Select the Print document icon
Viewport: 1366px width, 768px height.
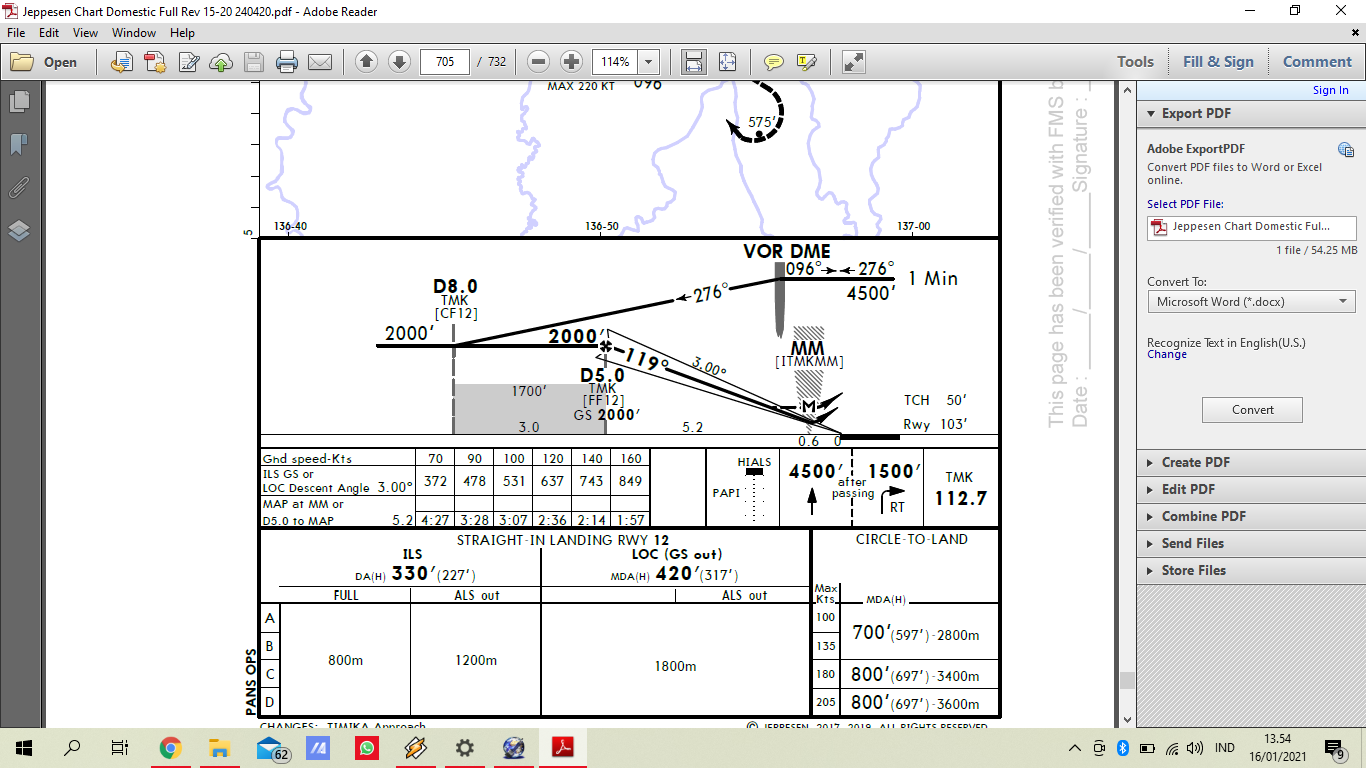[x=287, y=62]
